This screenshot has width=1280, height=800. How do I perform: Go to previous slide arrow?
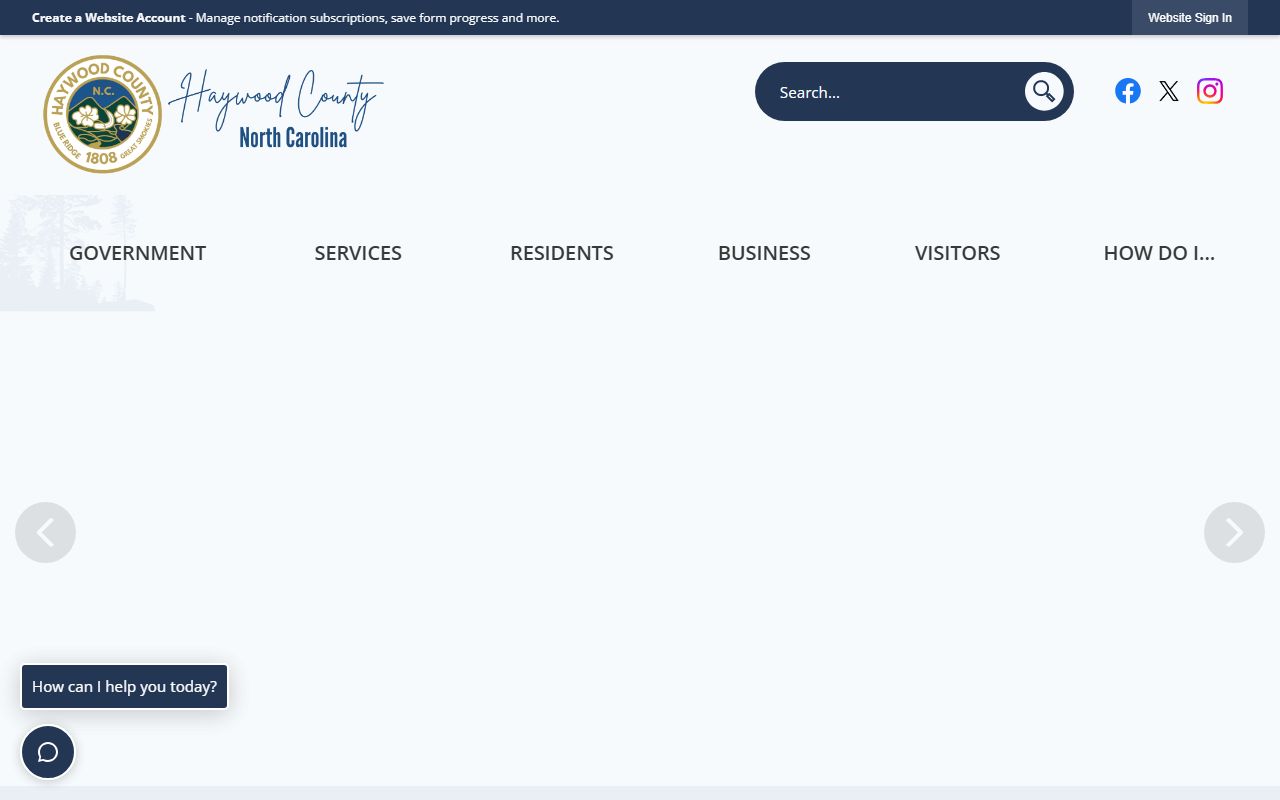(45, 532)
